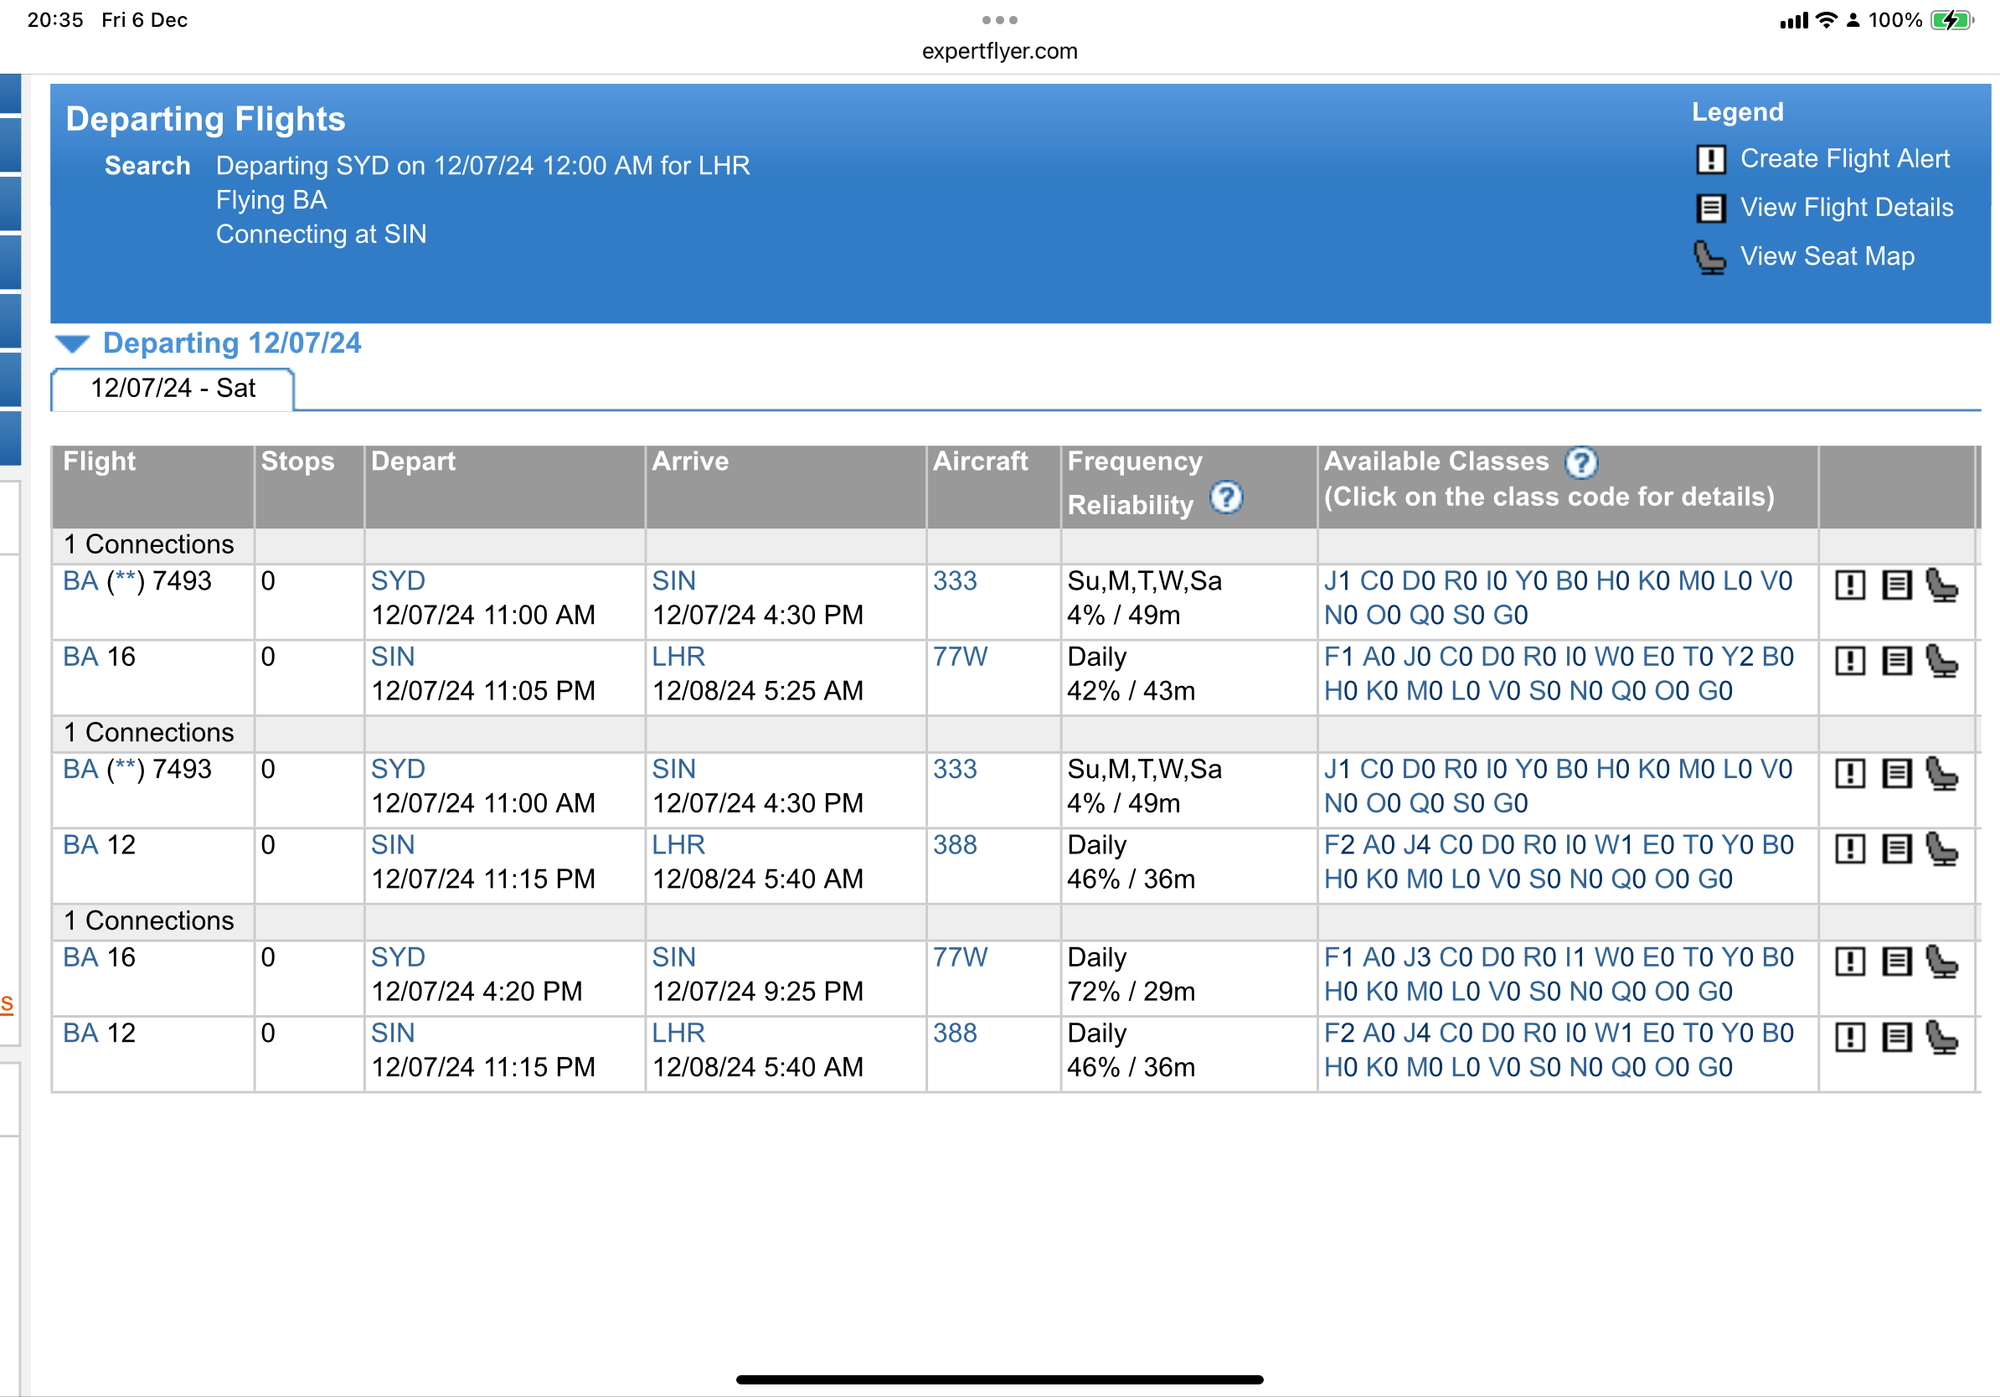The width and height of the screenshot is (2000, 1397).
Task: View flight details for BA 7493
Action: (1897, 585)
